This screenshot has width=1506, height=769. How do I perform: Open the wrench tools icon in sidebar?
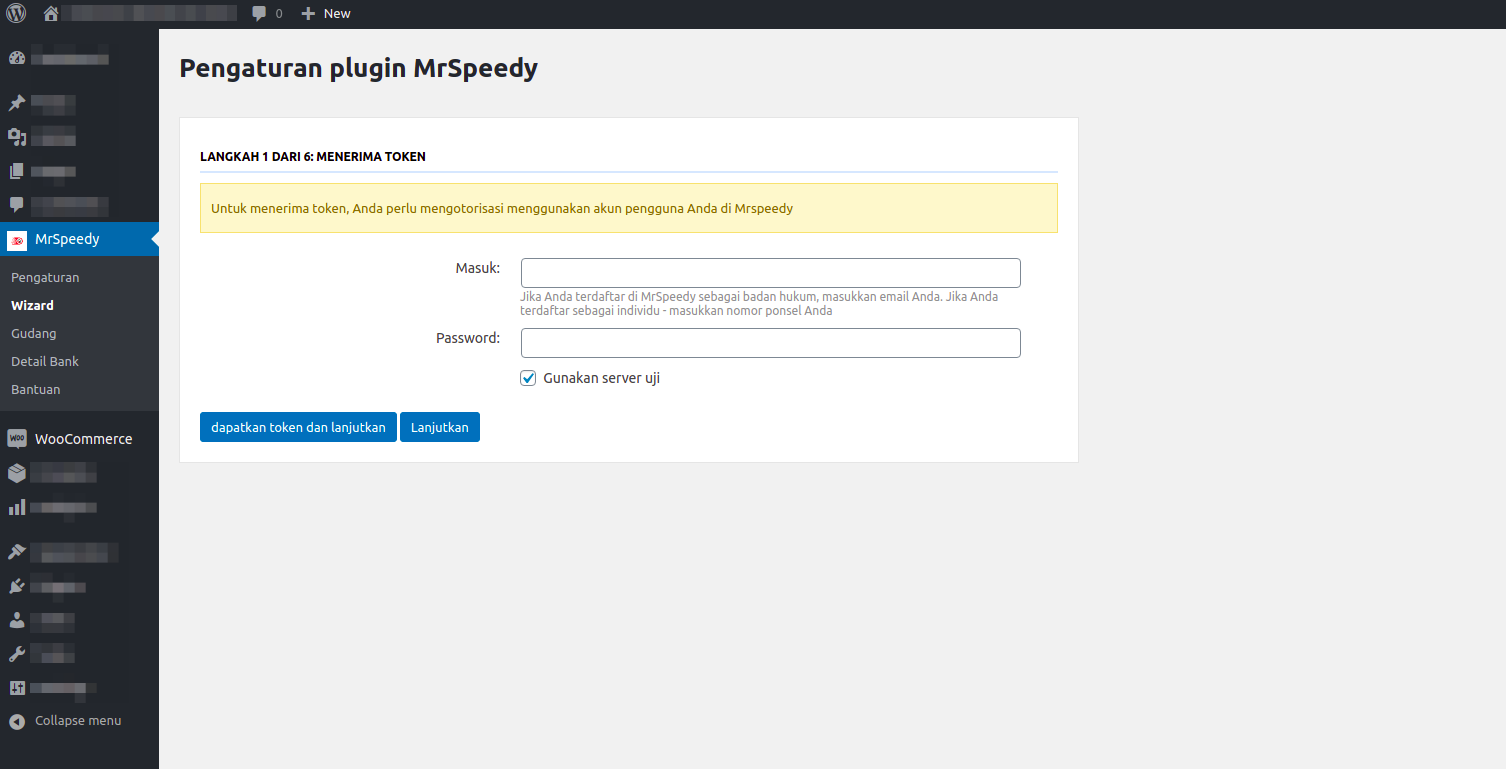click(x=17, y=654)
